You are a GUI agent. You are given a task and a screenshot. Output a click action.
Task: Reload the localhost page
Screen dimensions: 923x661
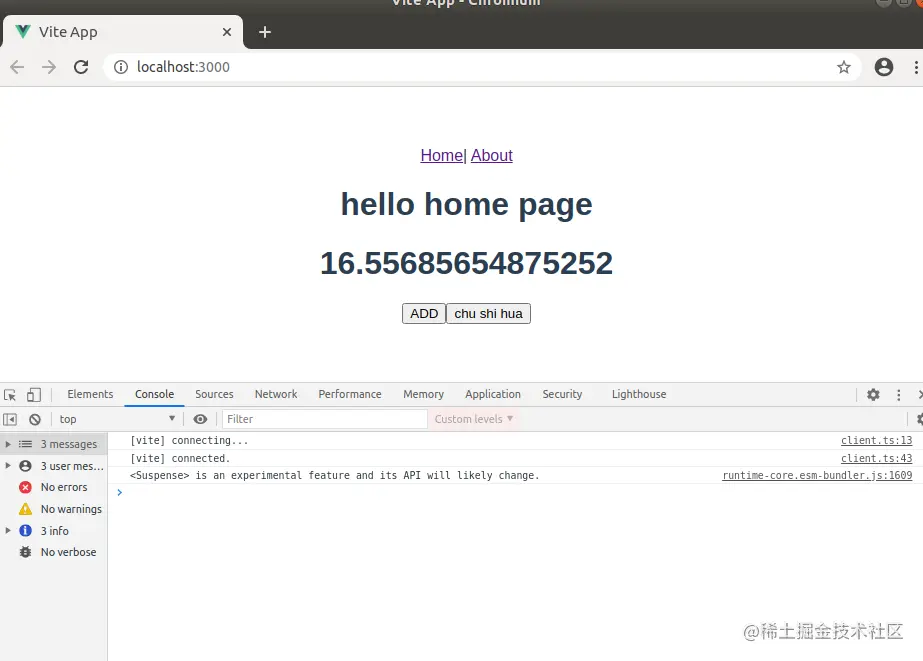click(81, 67)
